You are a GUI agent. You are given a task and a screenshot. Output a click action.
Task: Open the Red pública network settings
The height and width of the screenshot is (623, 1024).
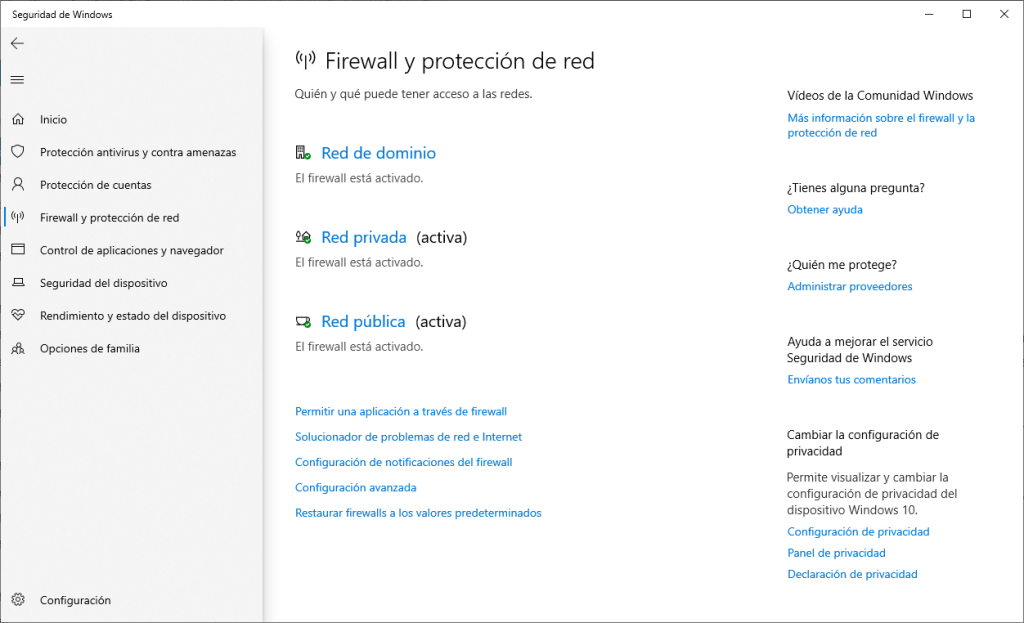click(363, 322)
